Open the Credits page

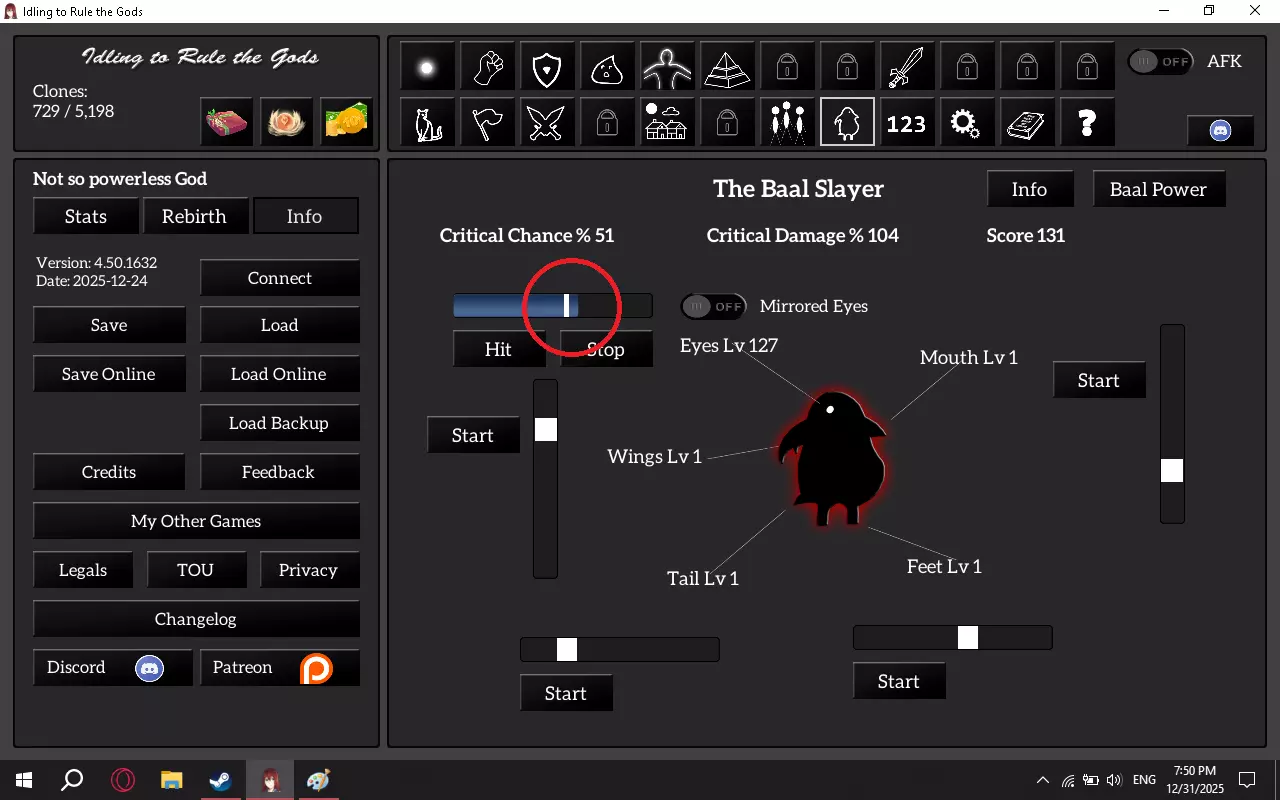click(109, 472)
